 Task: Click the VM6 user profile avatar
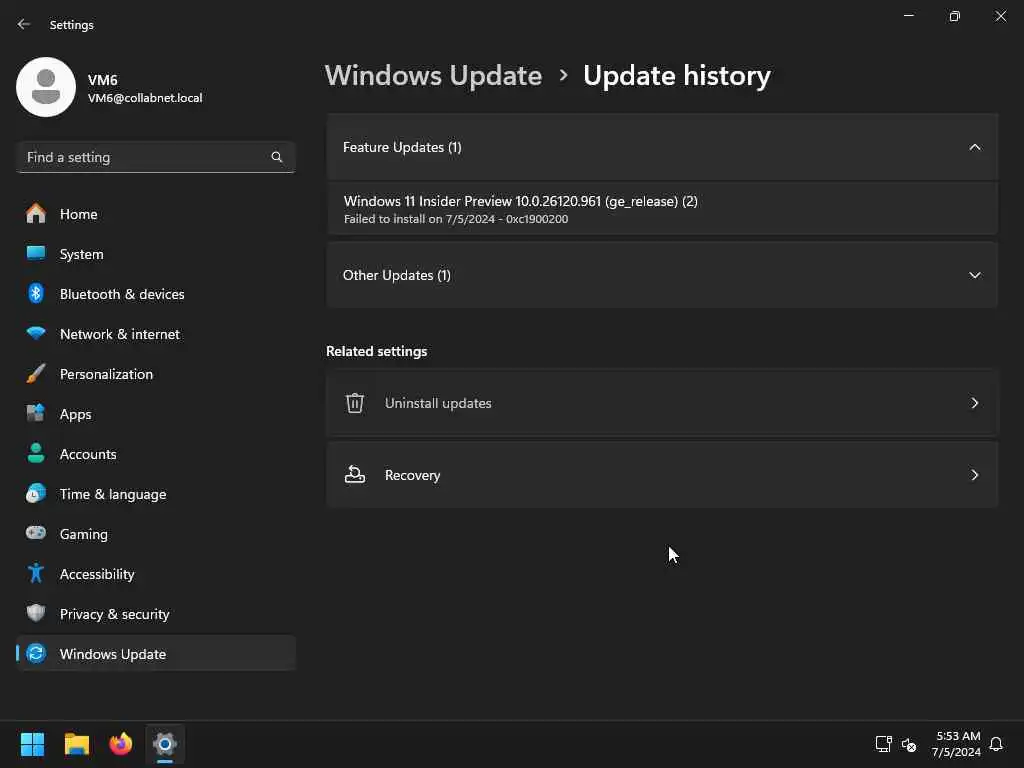click(x=46, y=87)
